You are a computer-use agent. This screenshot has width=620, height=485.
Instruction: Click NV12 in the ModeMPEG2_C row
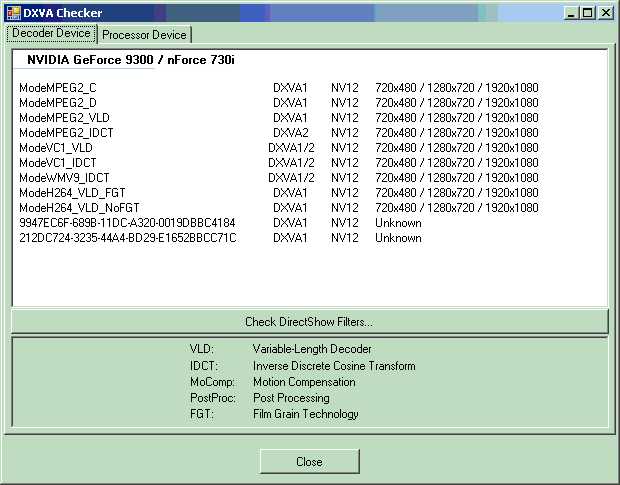(x=345, y=88)
